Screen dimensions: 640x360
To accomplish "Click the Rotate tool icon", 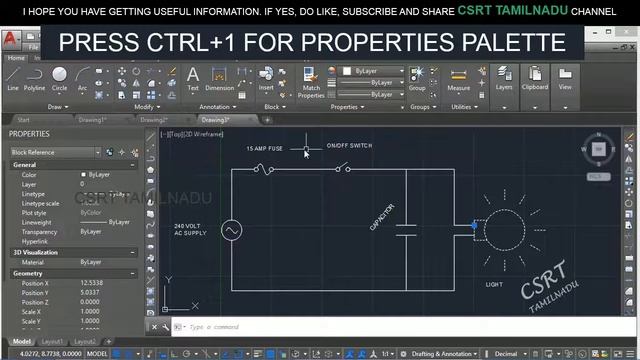I will 136,71.
